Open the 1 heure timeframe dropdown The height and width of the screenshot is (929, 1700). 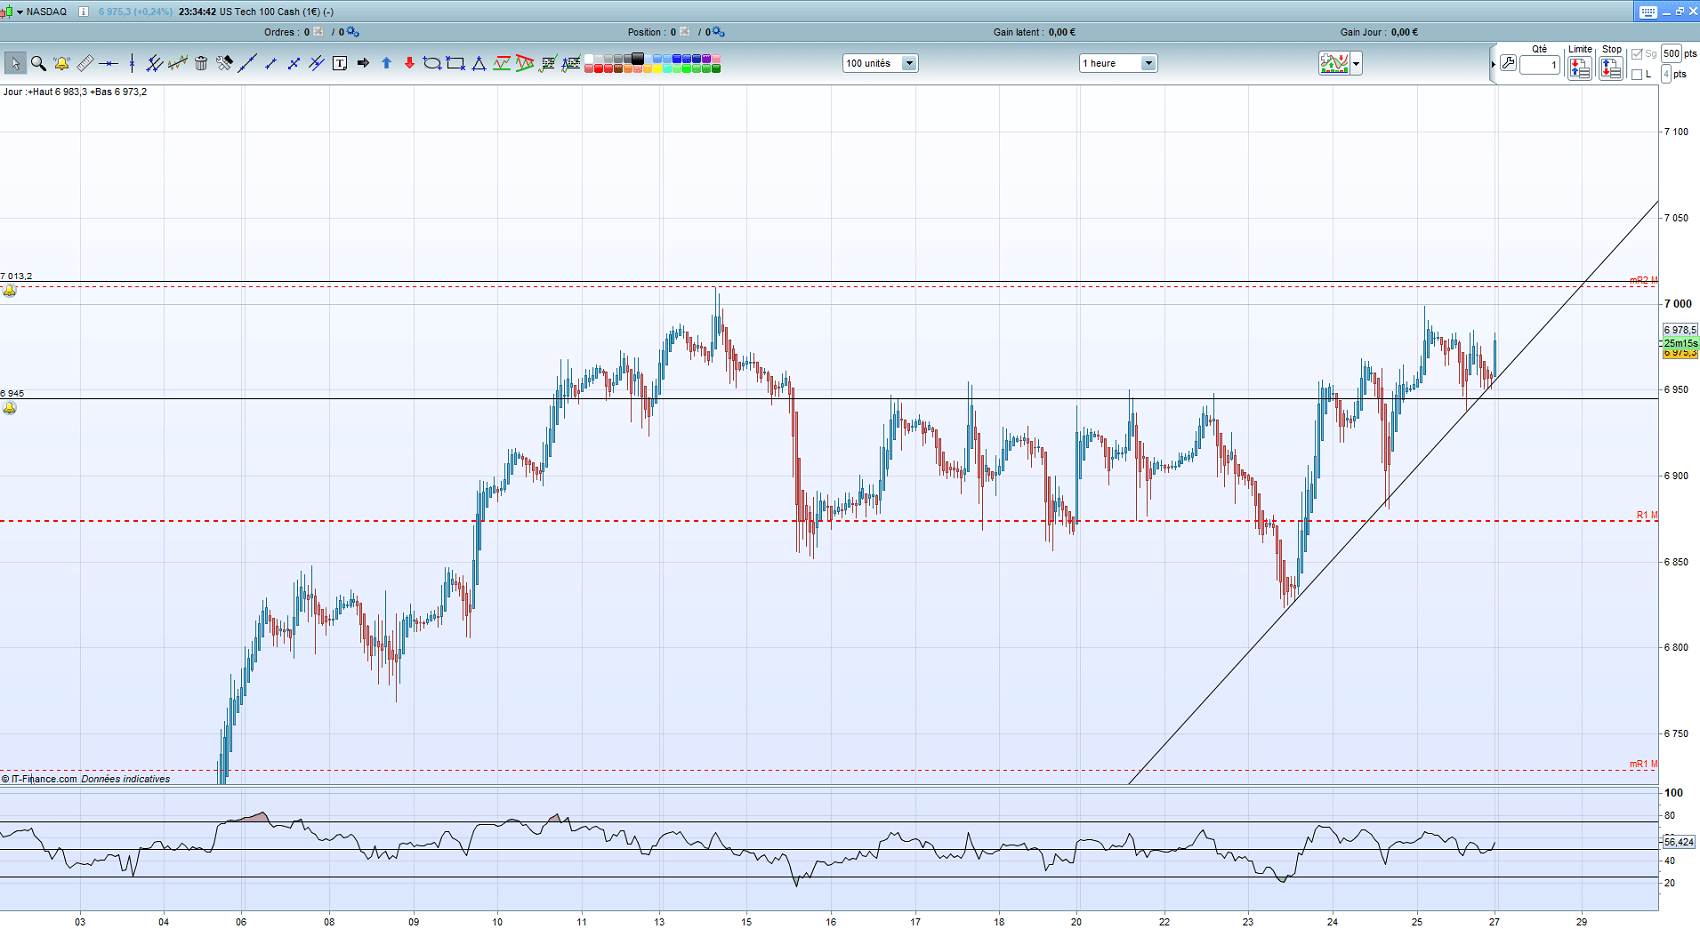(x=1118, y=63)
